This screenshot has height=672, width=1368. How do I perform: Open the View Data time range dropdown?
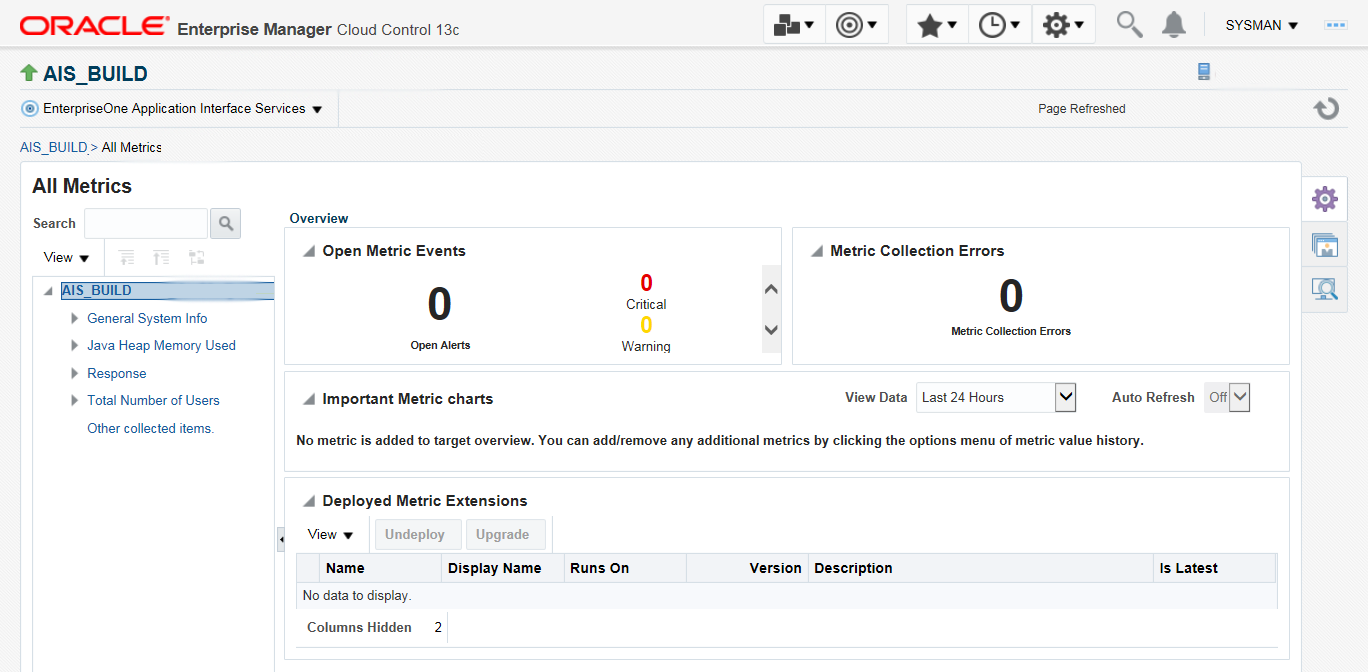[1065, 397]
